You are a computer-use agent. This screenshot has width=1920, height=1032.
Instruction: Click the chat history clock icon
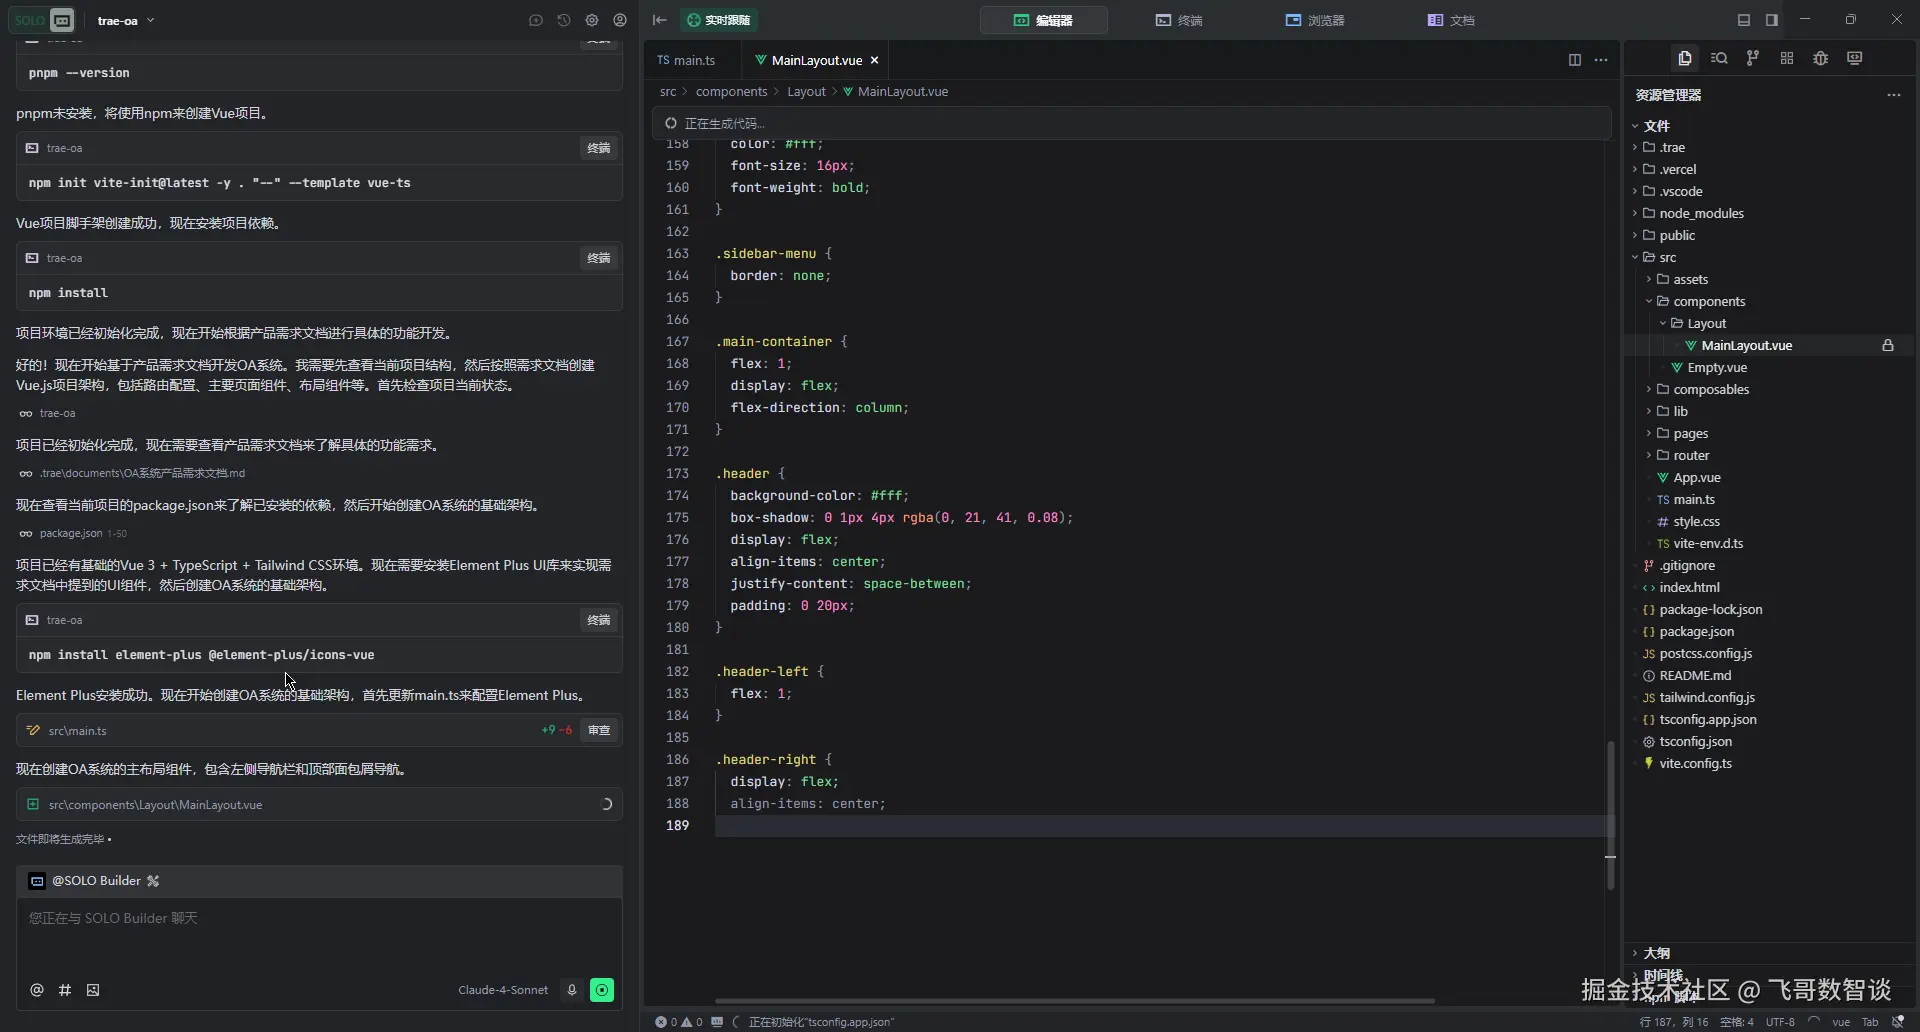[564, 20]
